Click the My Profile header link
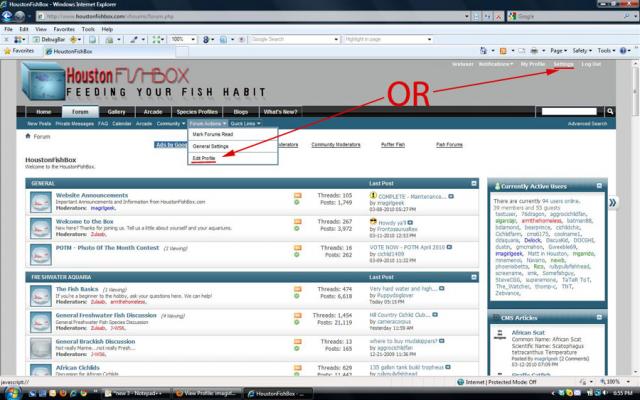Image resolution: width=640 pixels, height=400 pixels. click(533, 64)
